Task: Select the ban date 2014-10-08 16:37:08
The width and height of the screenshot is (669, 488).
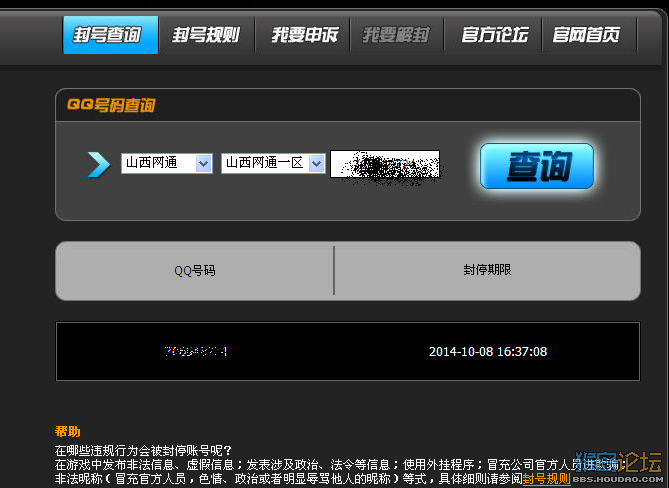Action: 488,351
